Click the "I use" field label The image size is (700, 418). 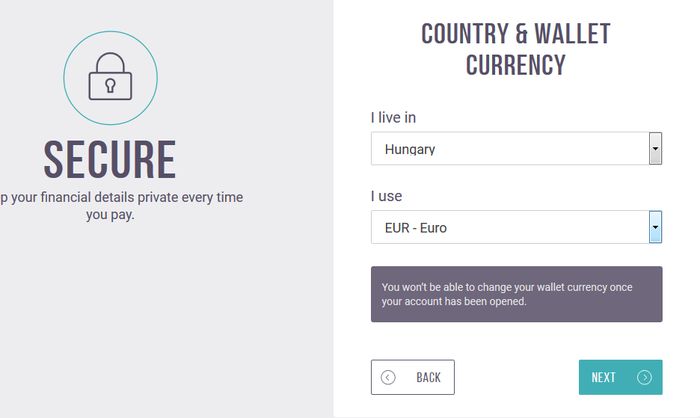[x=387, y=196]
